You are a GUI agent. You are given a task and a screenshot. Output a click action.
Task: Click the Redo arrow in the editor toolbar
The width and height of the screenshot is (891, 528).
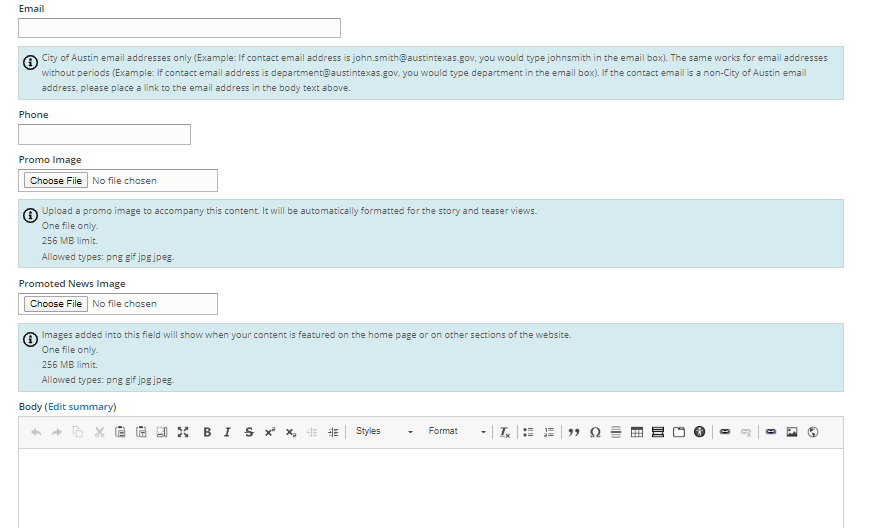pyautogui.click(x=57, y=433)
